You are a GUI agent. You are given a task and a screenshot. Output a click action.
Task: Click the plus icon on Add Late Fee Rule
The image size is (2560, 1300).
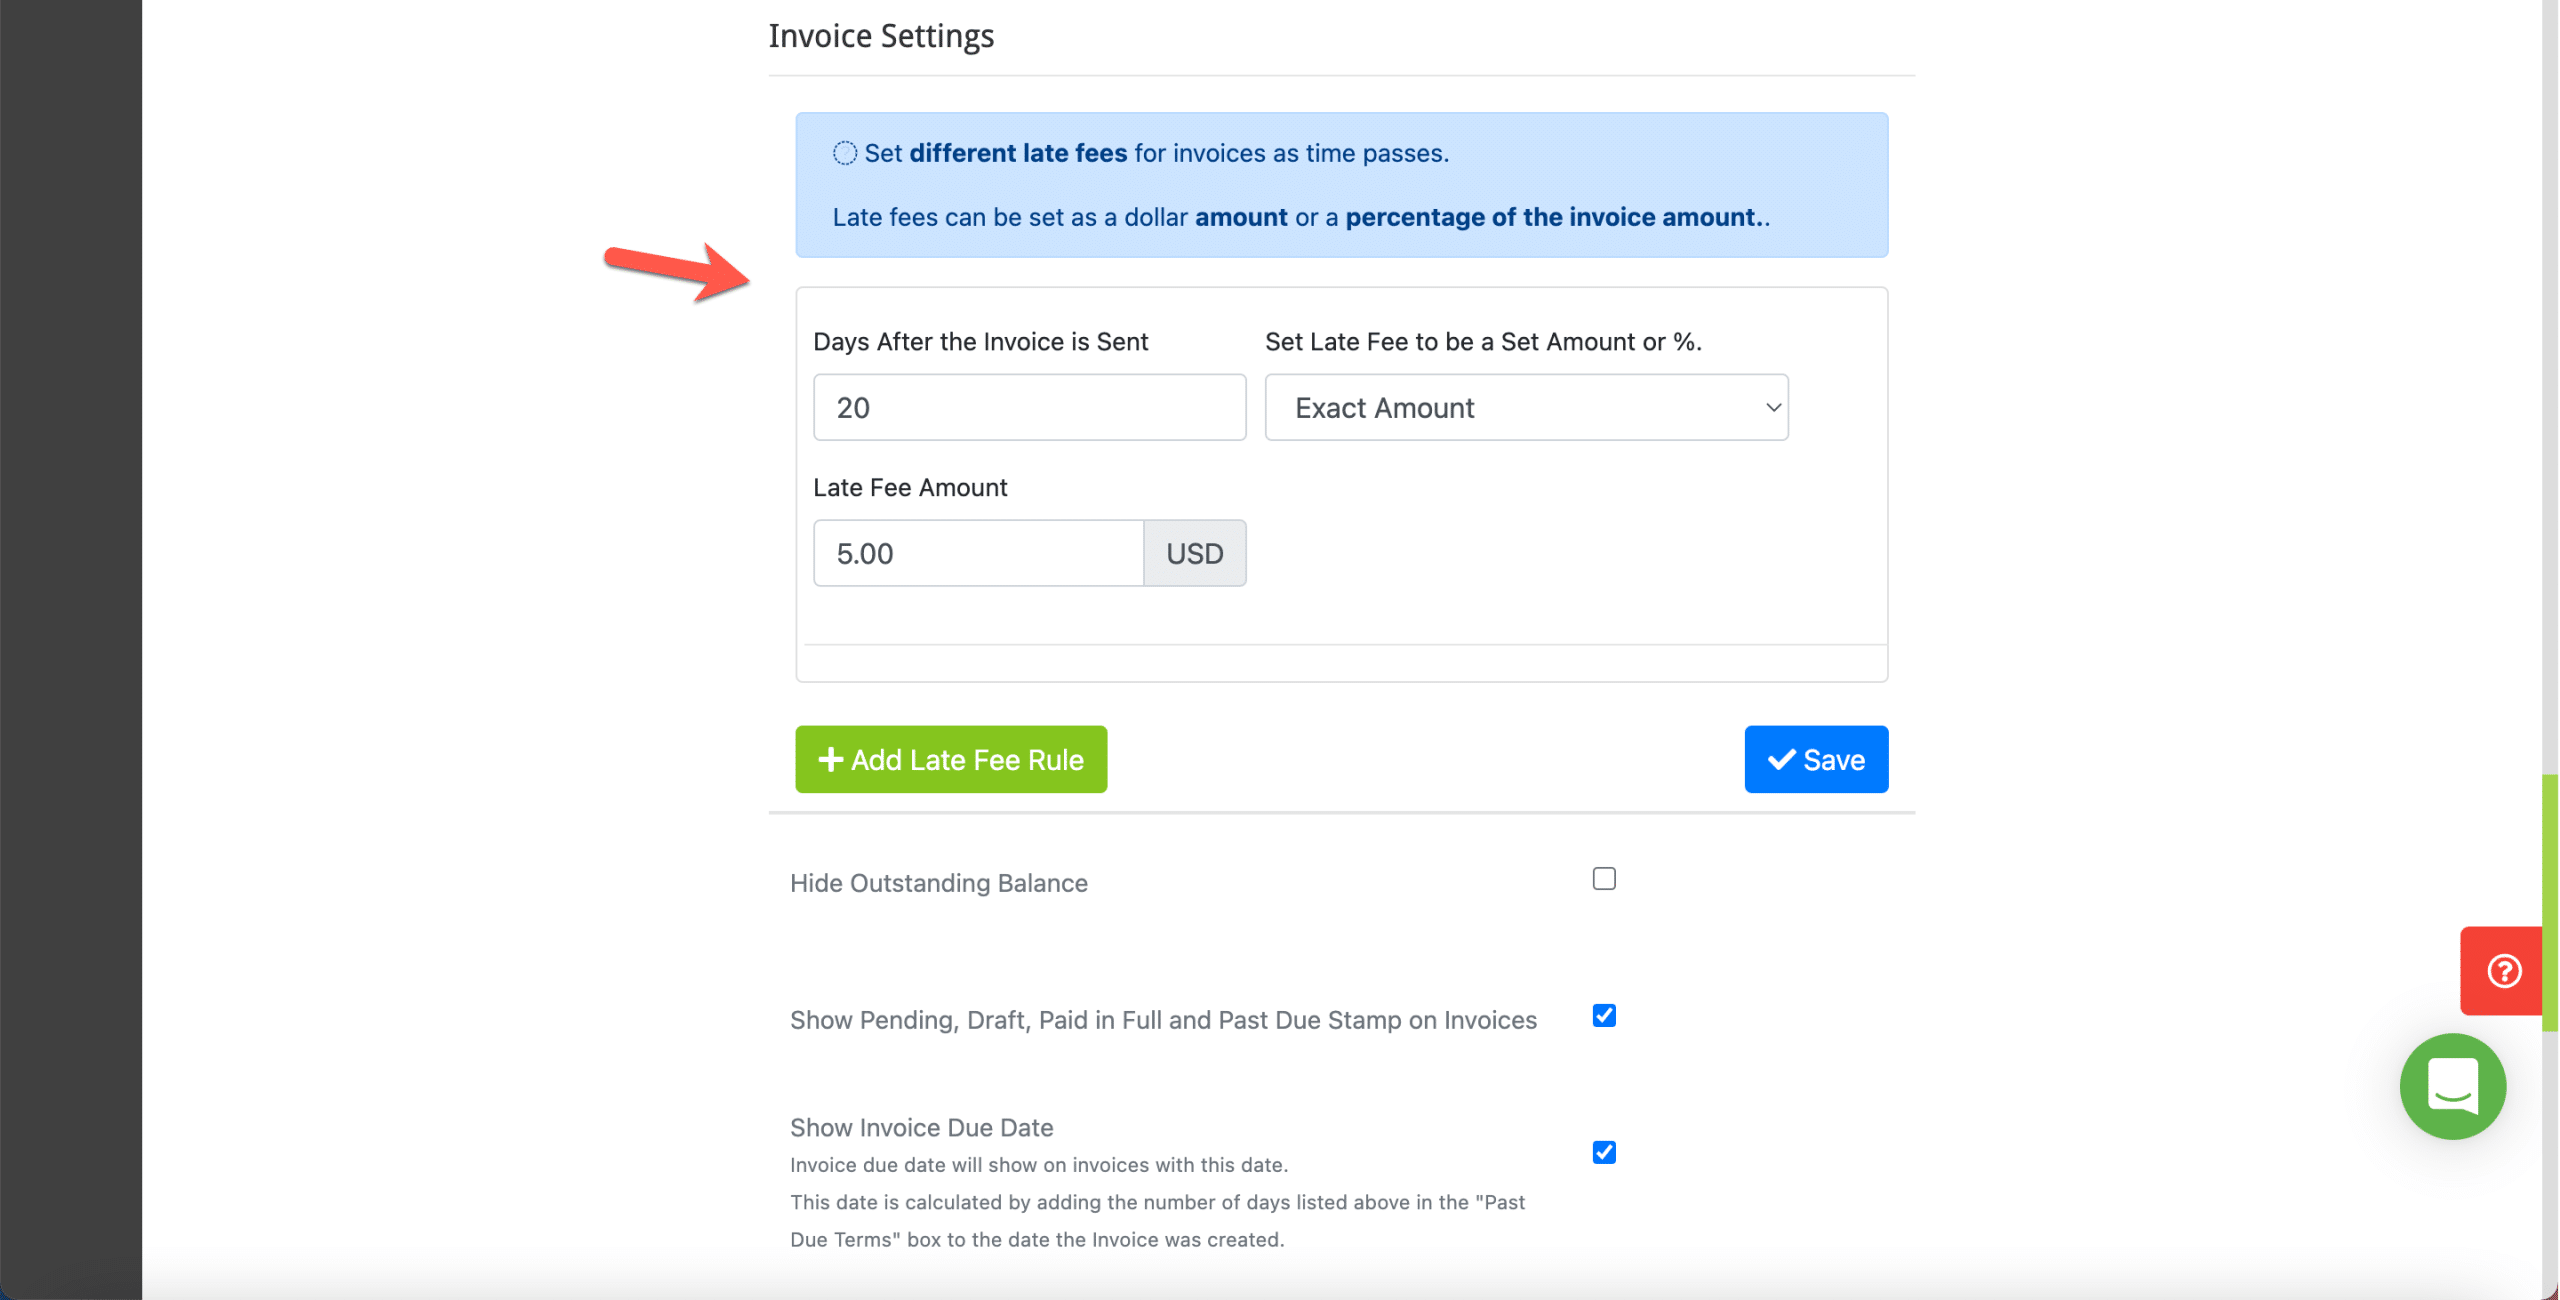(x=830, y=760)
